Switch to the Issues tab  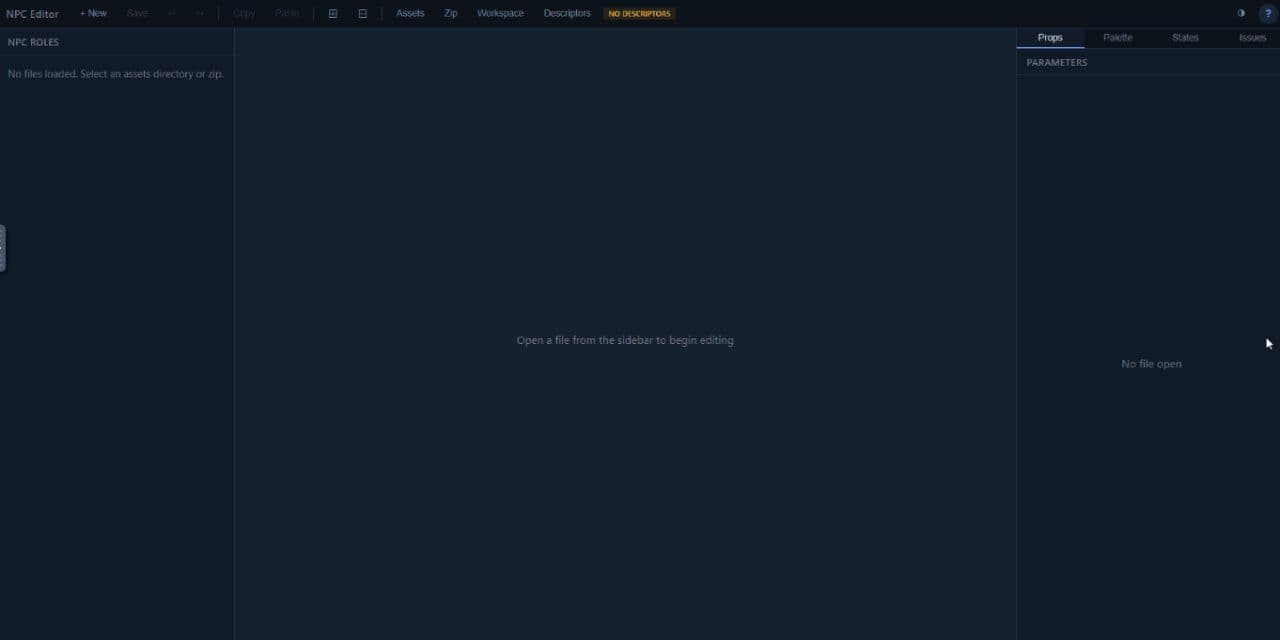pyautogui.click(x=1252, y=38)
